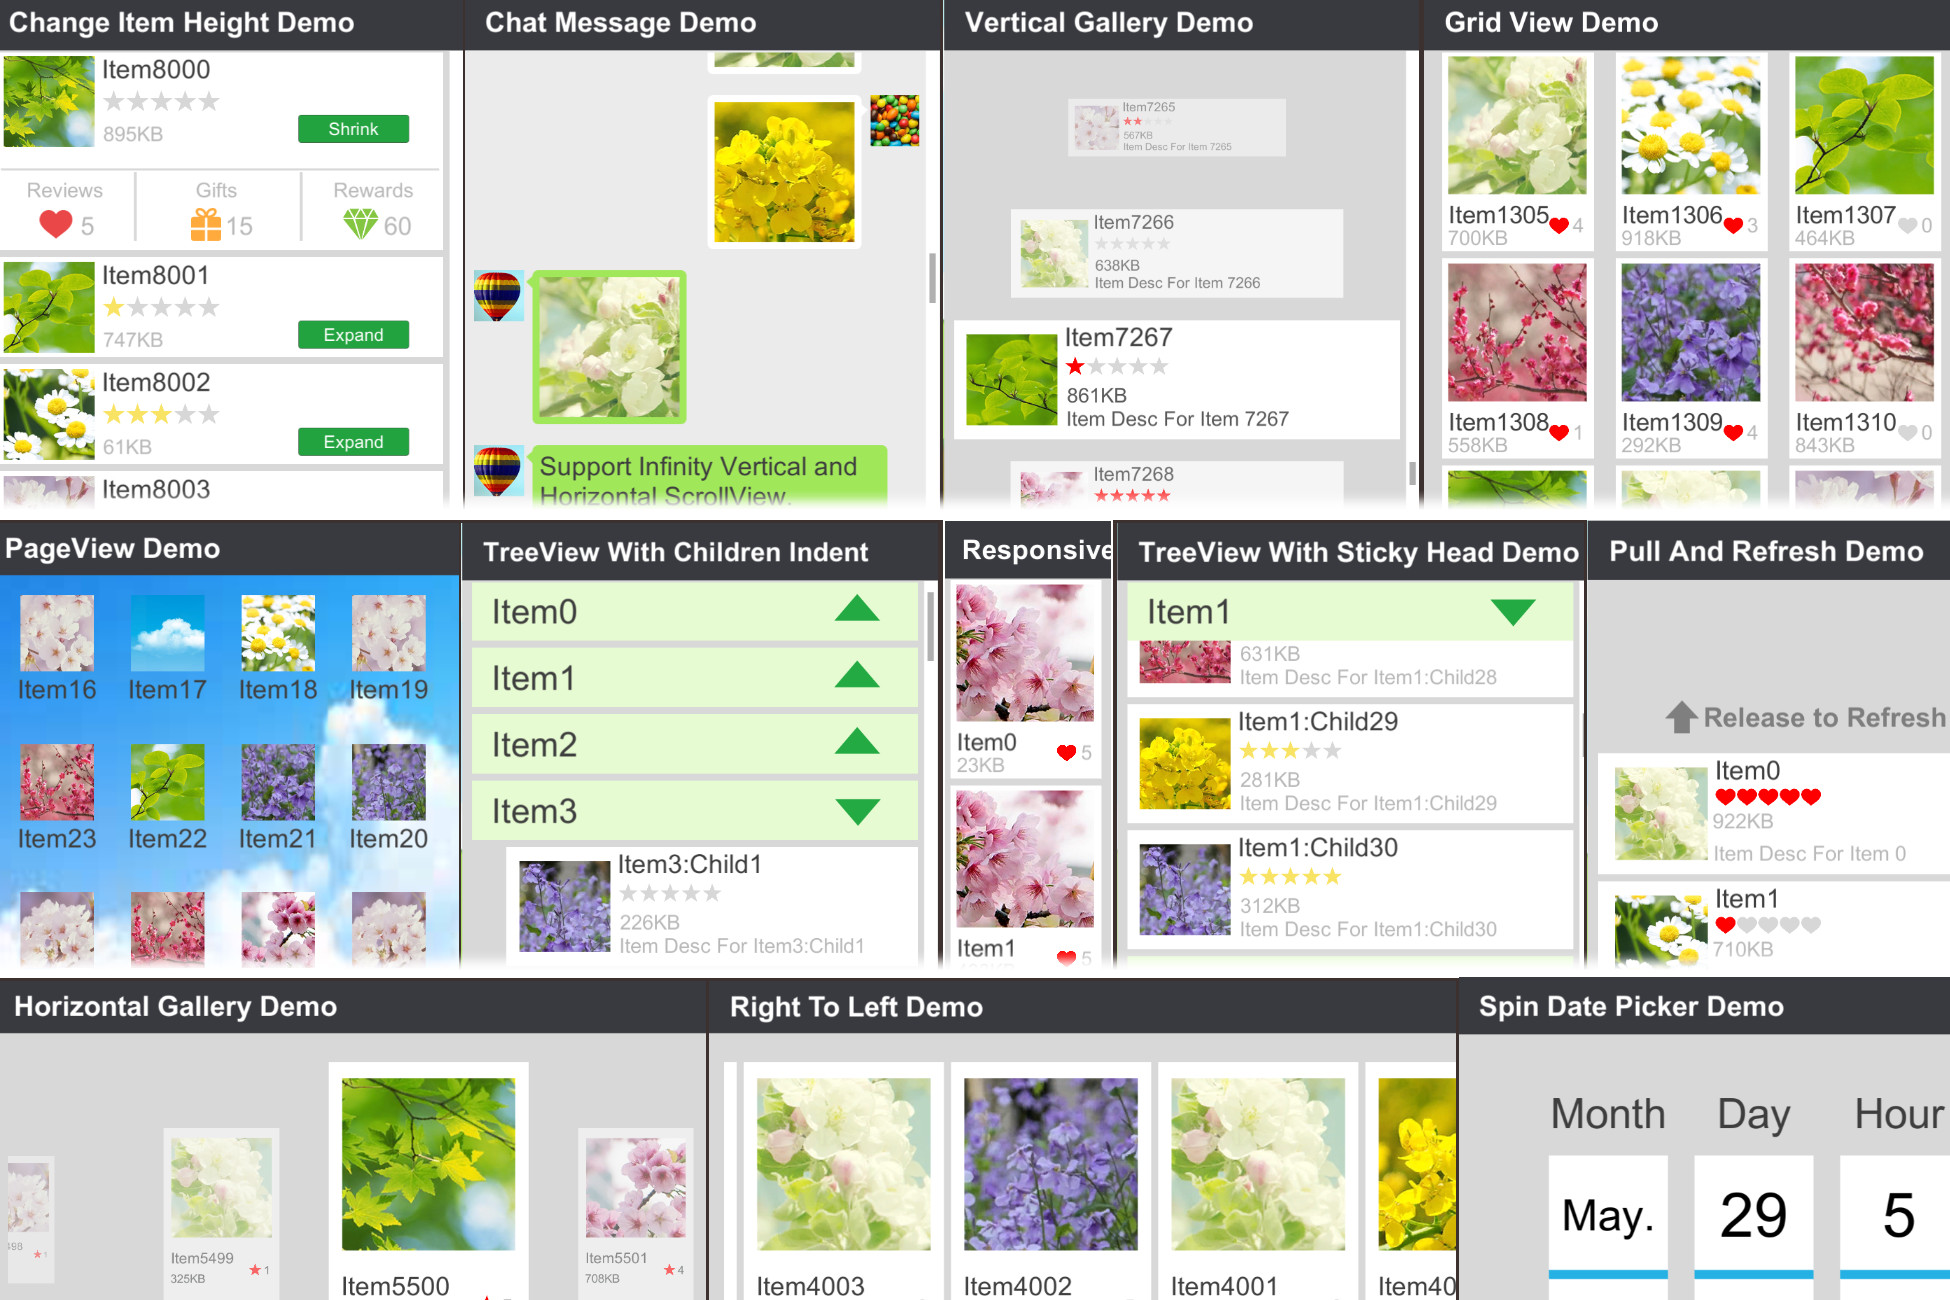Click the colorful candy avatar icon
The height and width of the screenshot is (1300, 1950).
click(894, 120)
